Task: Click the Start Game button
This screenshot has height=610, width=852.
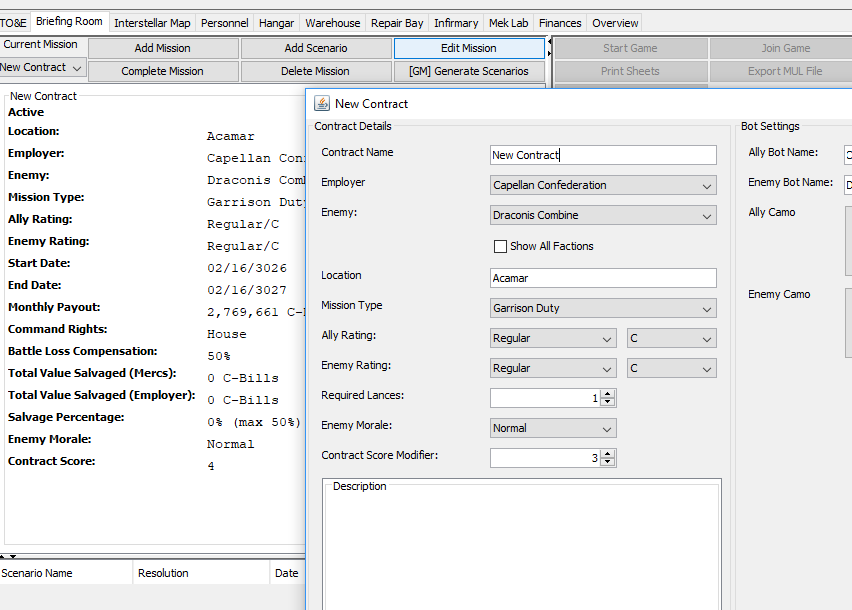Action: coord(630,48)
